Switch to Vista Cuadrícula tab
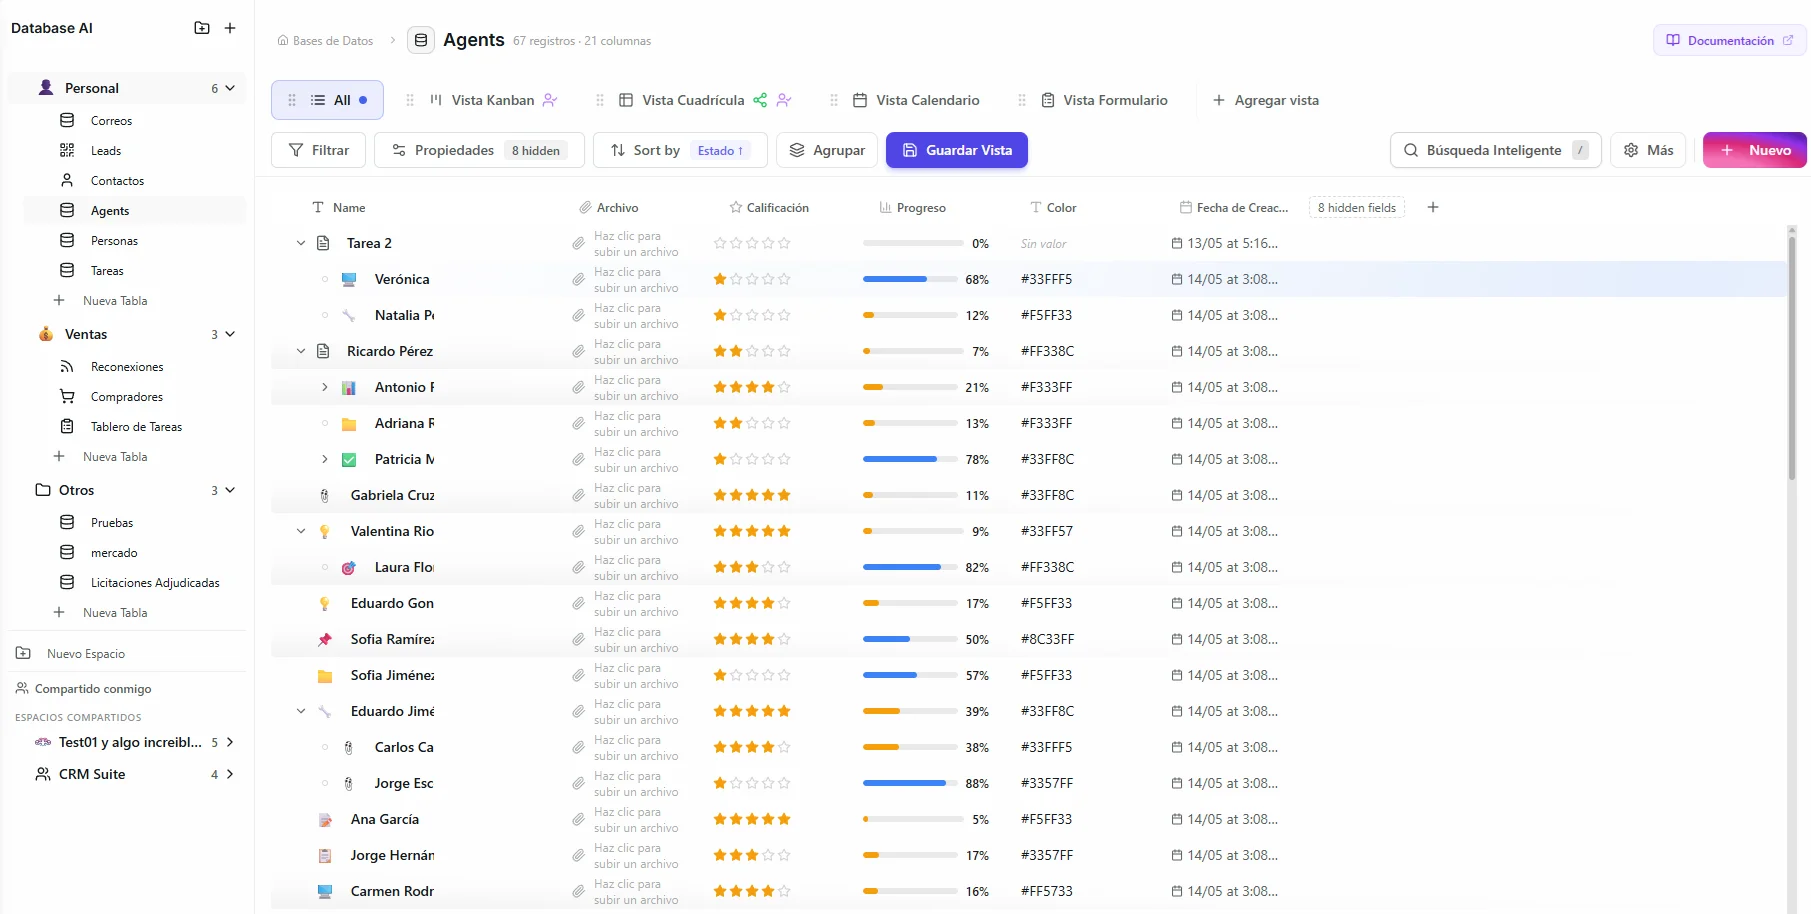This screenshot has height=914, width=1811. coord(693,100)
